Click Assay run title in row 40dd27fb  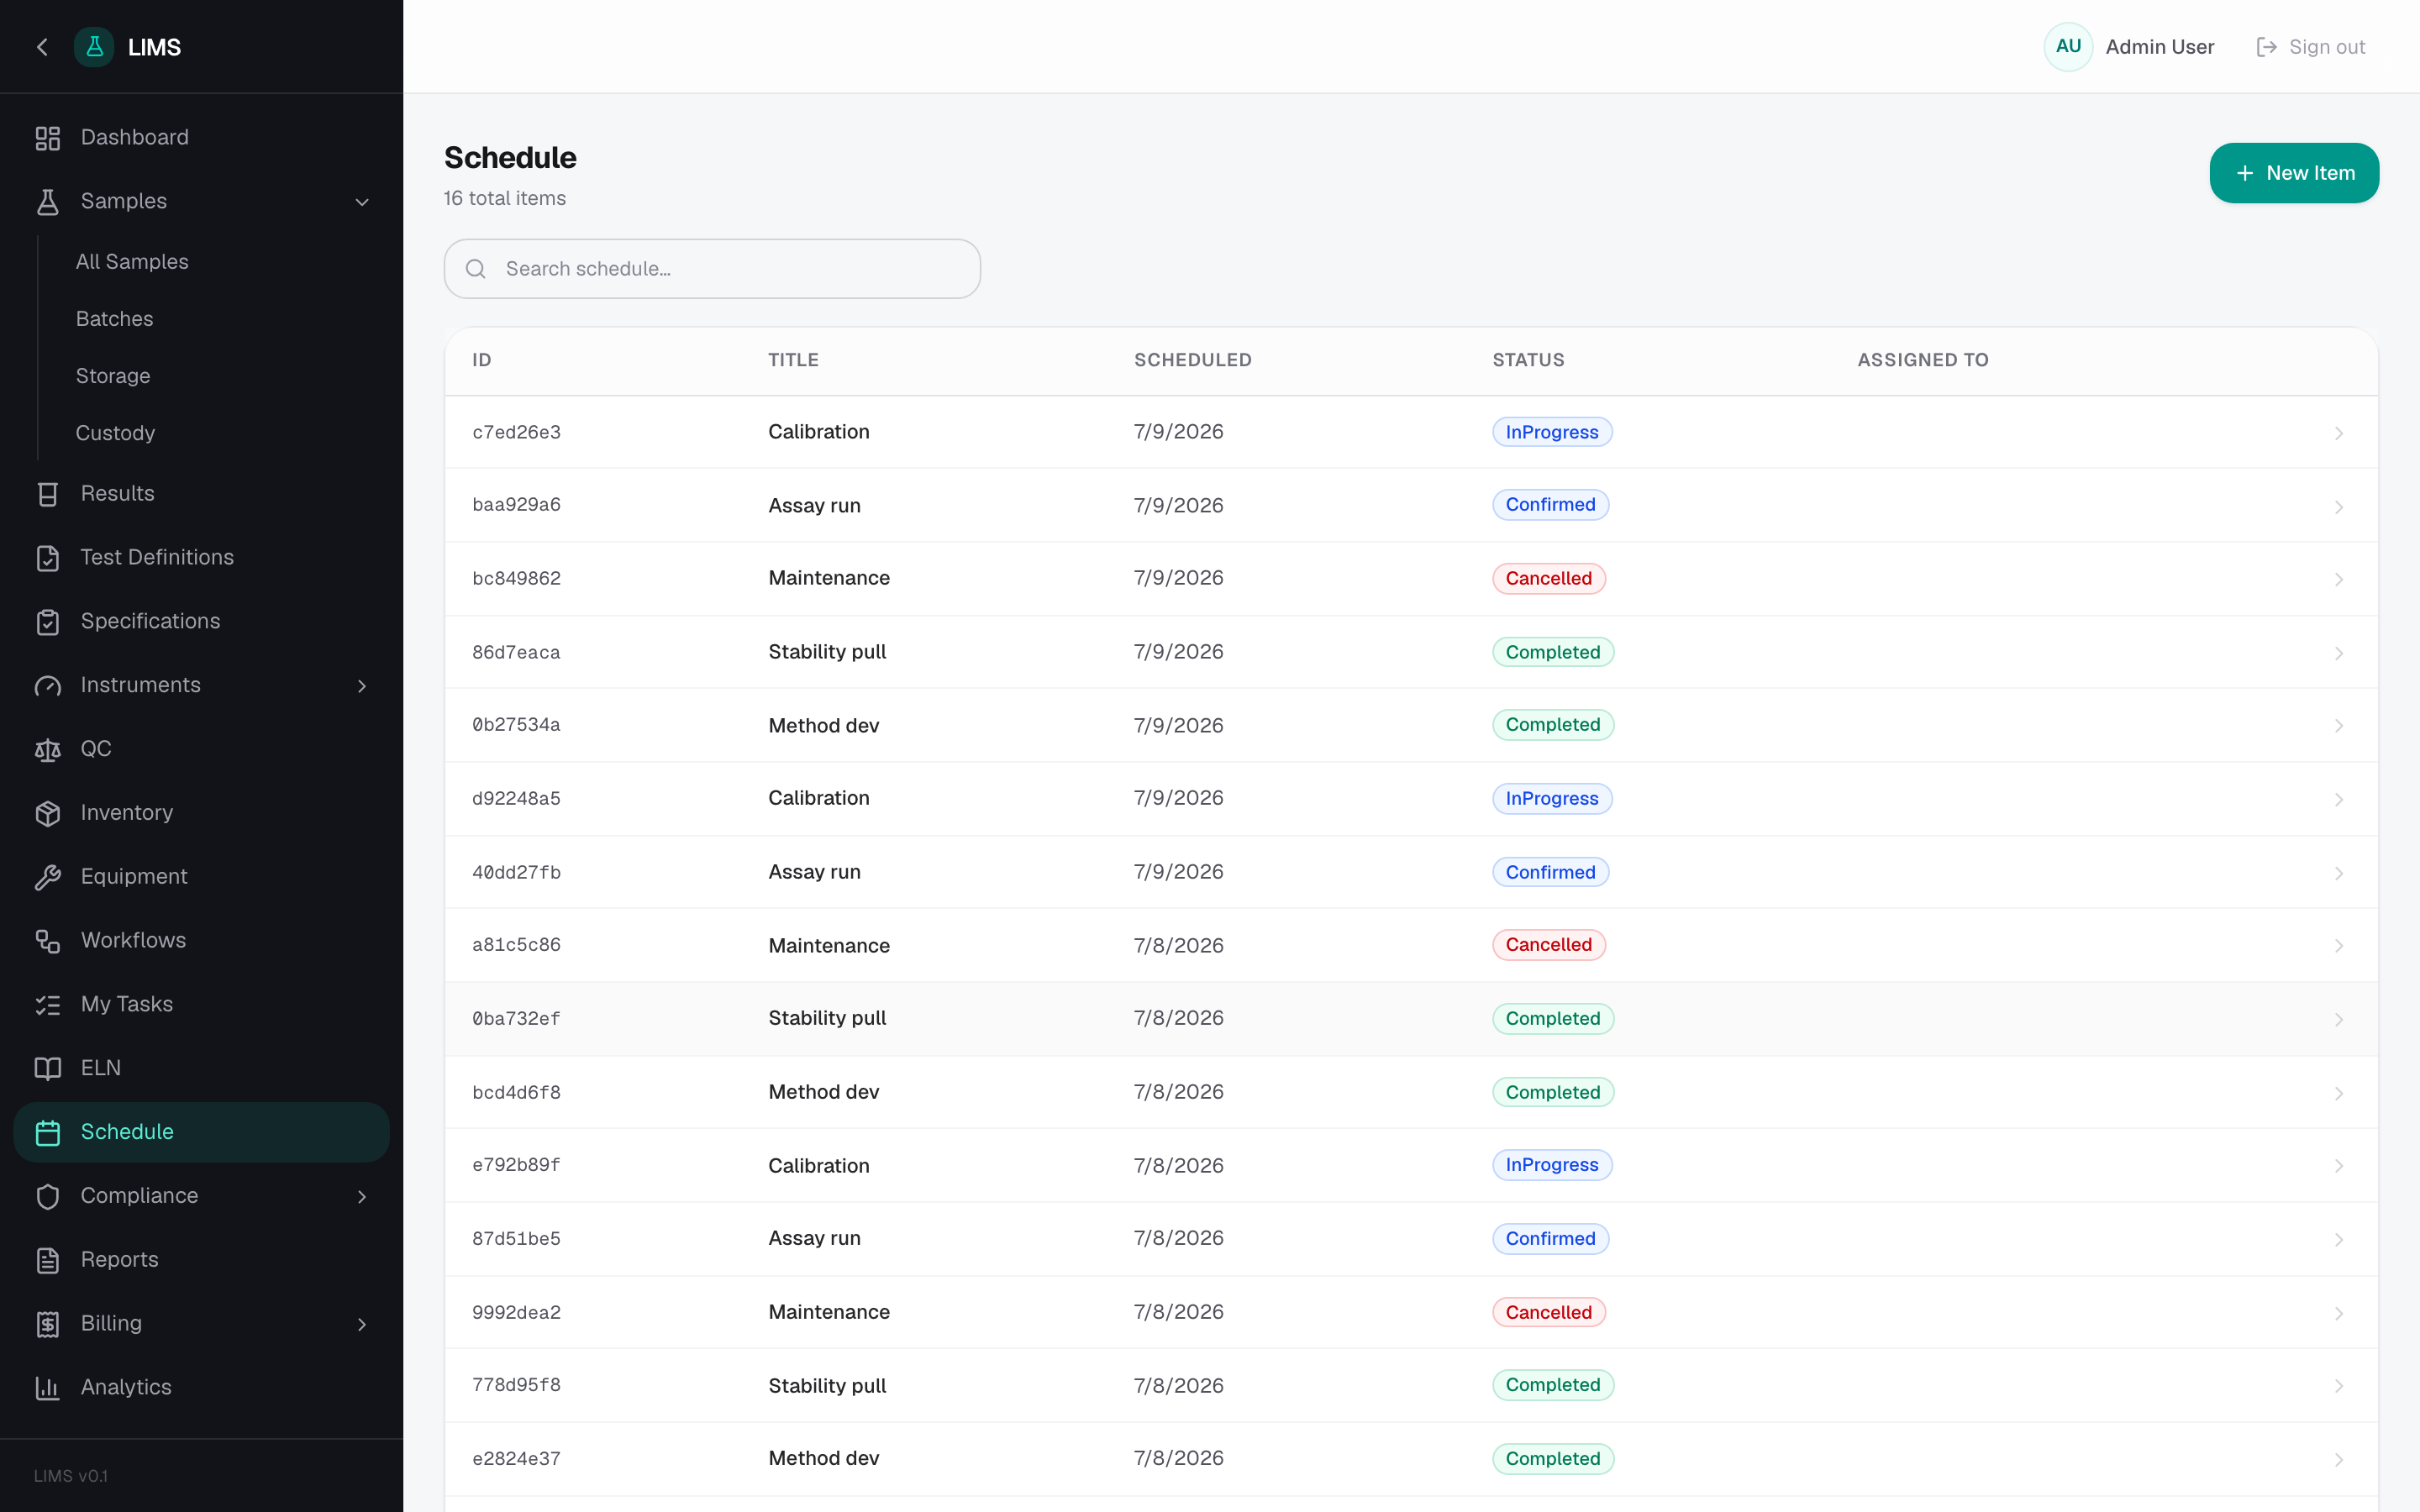[x=814, y=872]
